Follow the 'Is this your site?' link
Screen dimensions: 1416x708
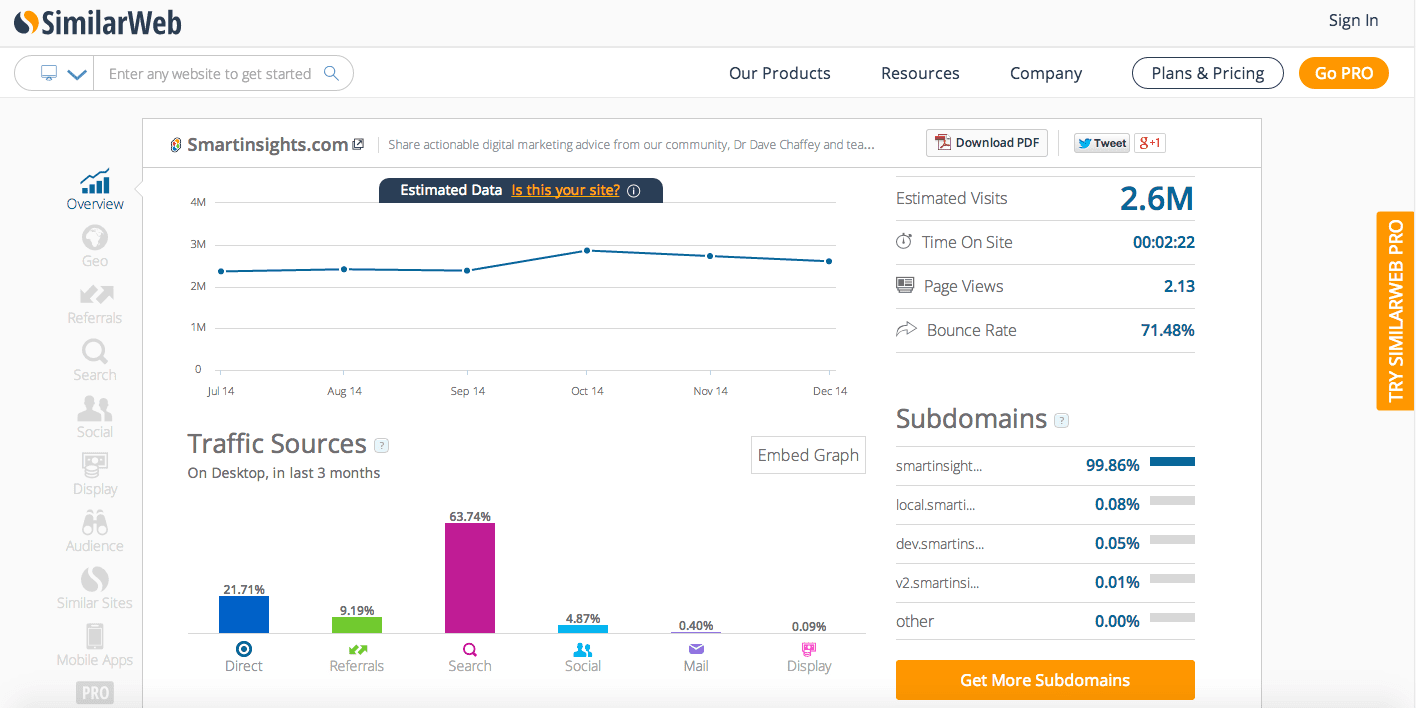(x=565, y=190)
